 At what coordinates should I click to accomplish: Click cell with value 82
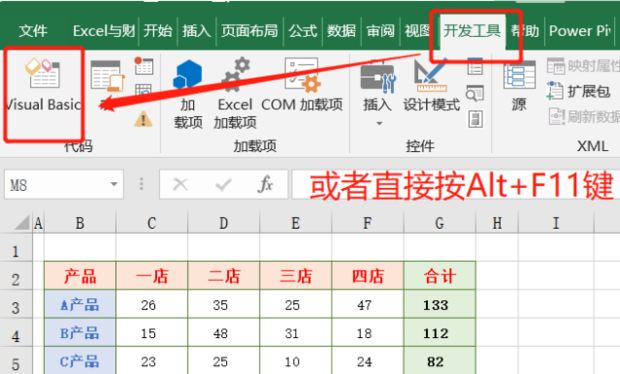coord(440,361)
